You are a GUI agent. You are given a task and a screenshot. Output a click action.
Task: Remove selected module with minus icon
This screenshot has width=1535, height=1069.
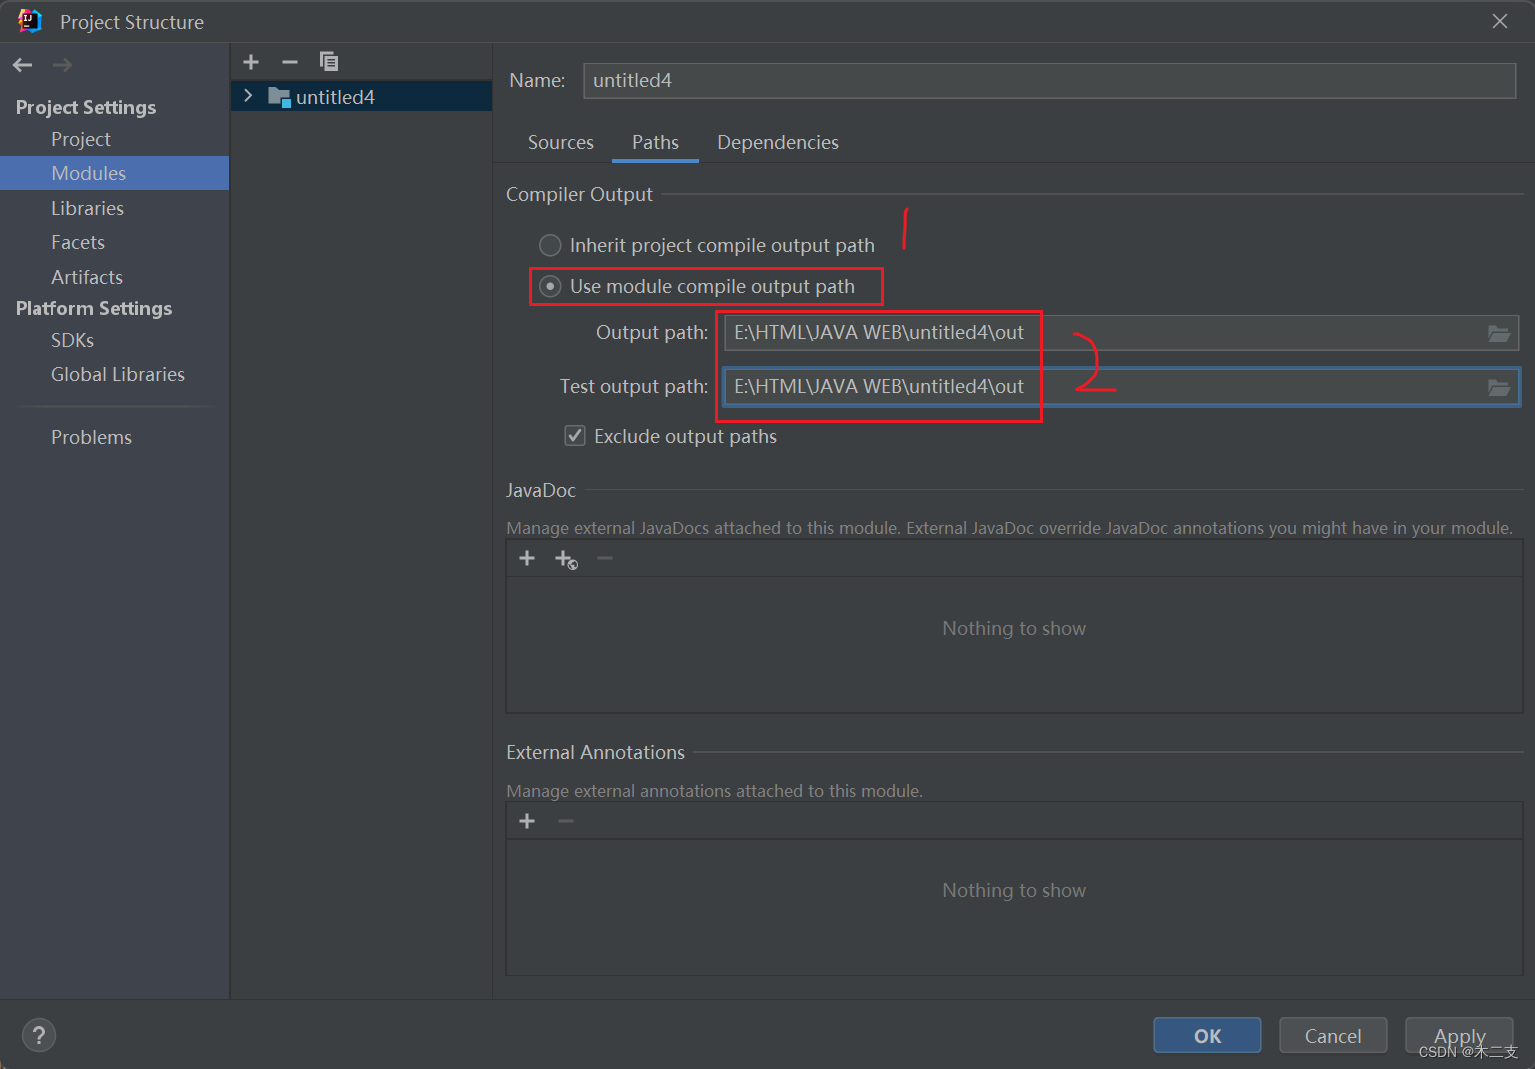(290, 62)
